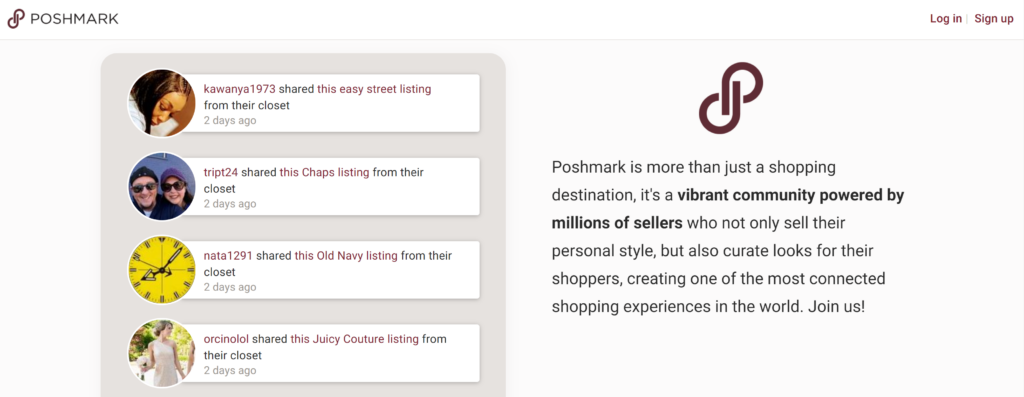Viewport: 1024px width, 397px height.
Task: Open 'this Juicy Couture listing' link
Action: [355, 339]
